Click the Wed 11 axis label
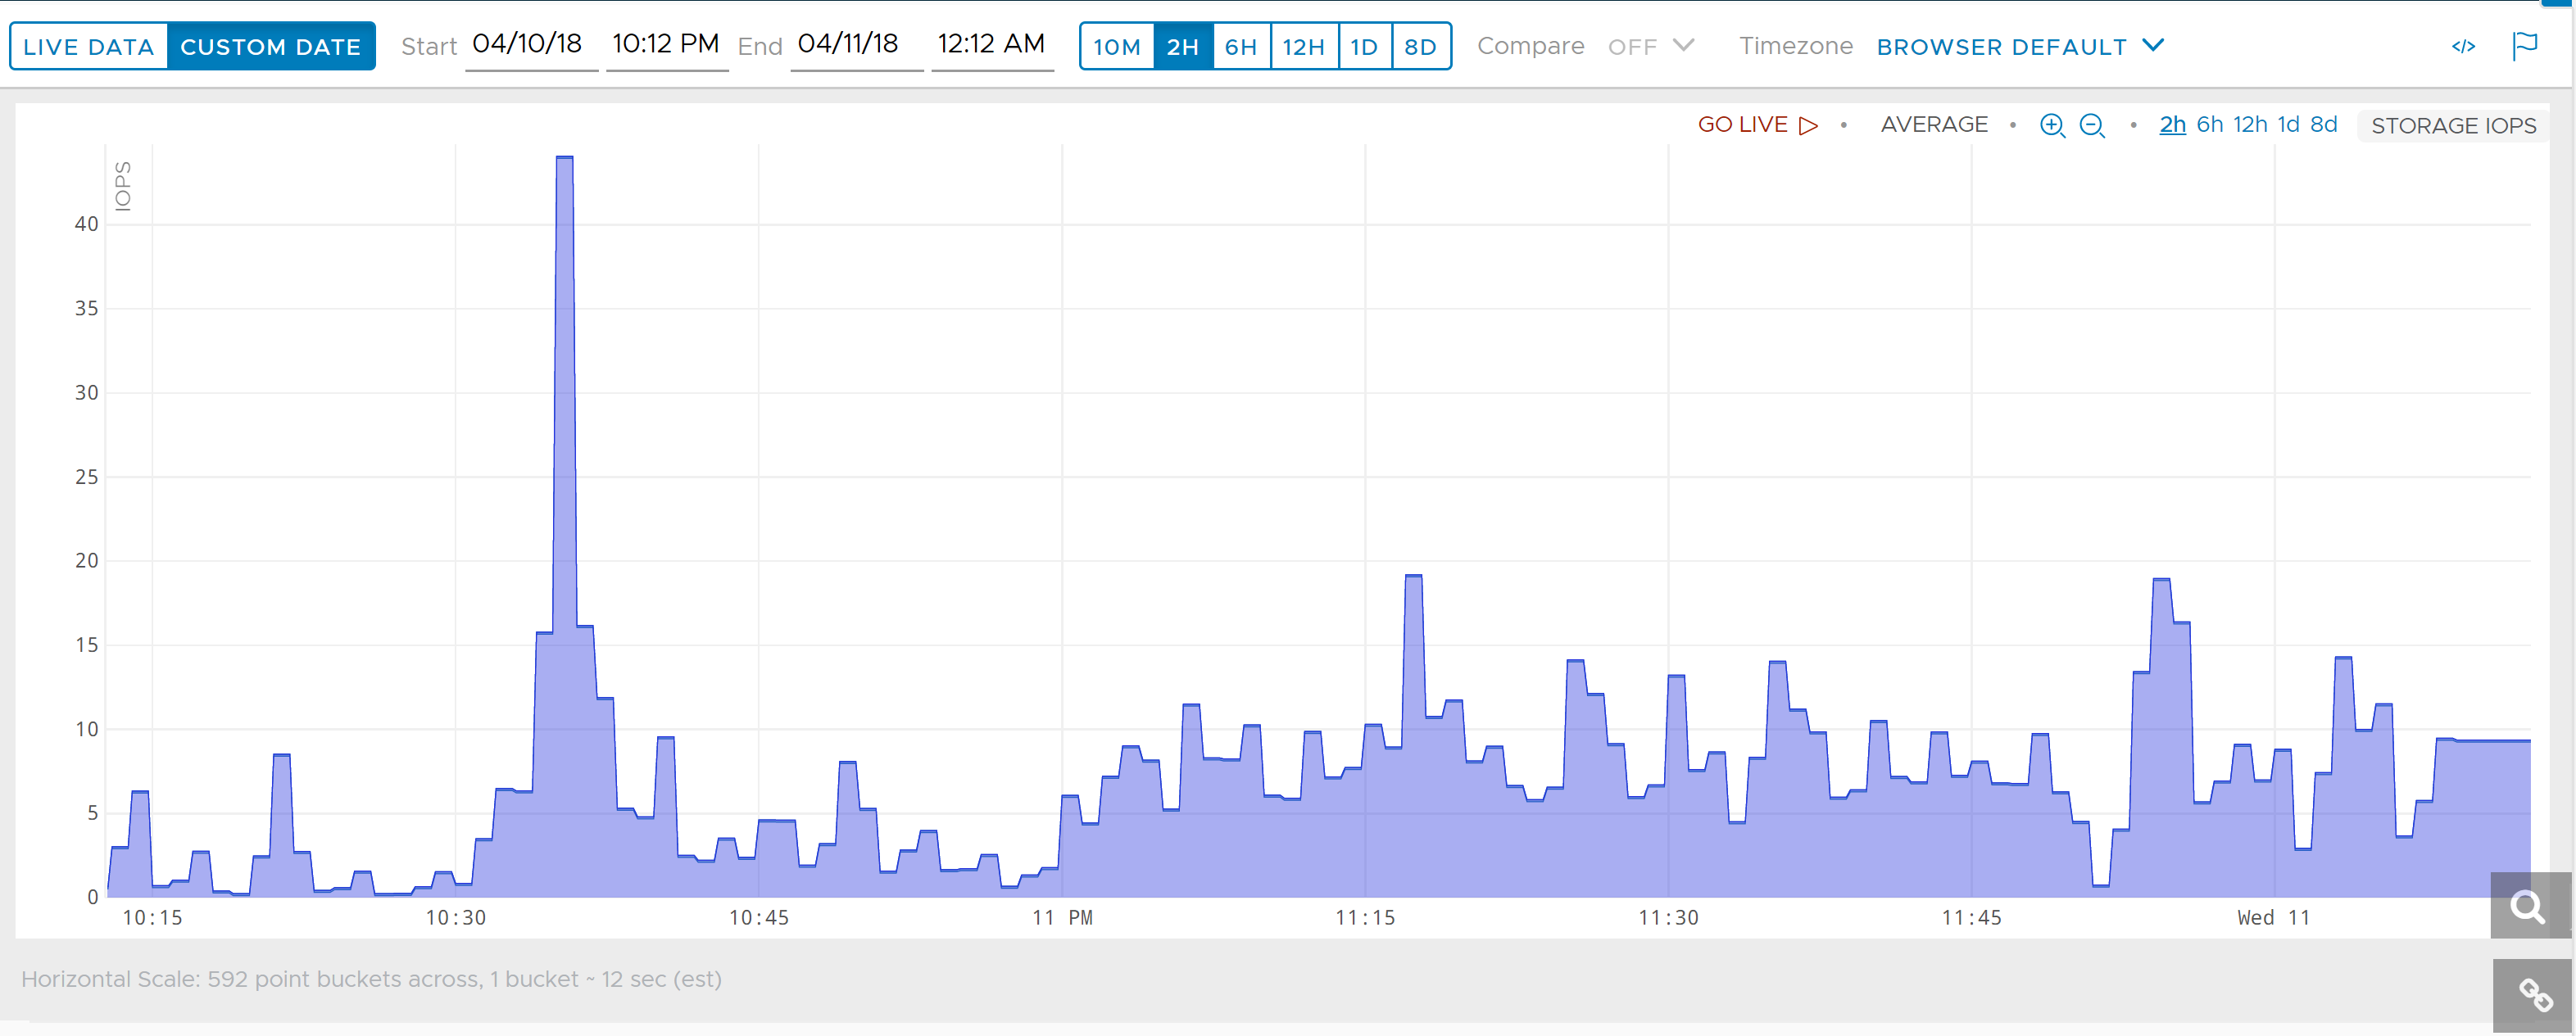This screenshot has width=2576, height=1036. click(x=2274, y=918)
